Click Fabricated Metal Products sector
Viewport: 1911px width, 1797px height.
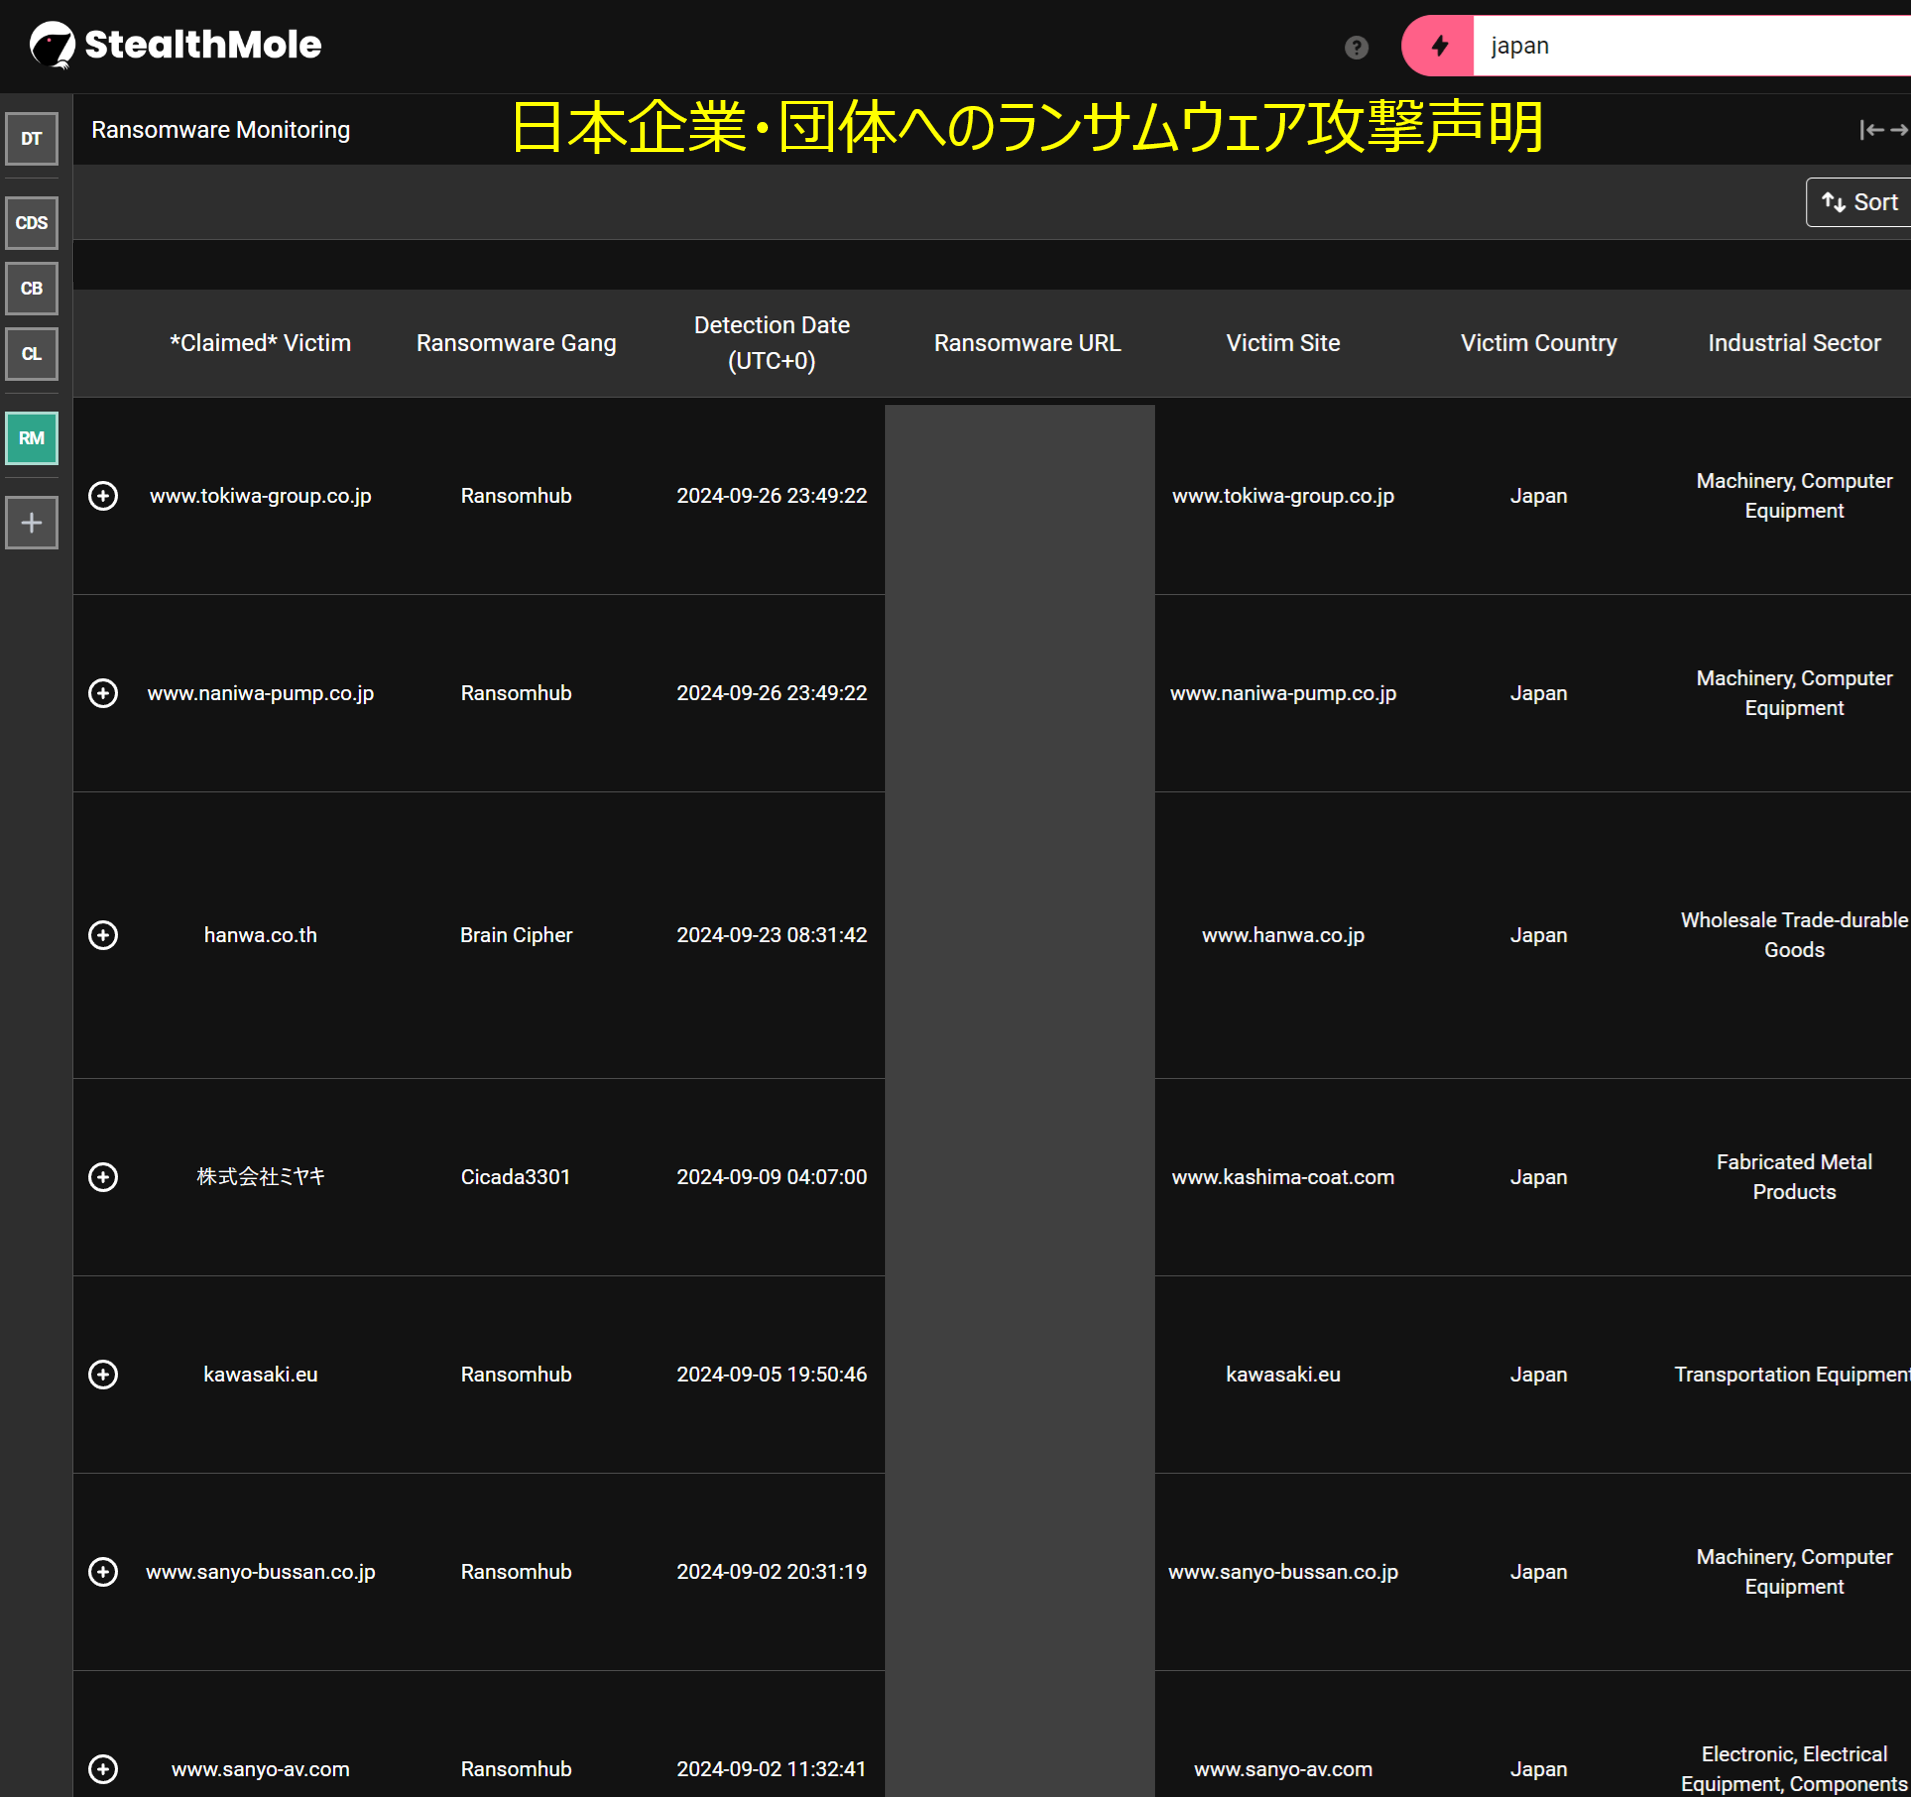(x=1794, y=1177)
